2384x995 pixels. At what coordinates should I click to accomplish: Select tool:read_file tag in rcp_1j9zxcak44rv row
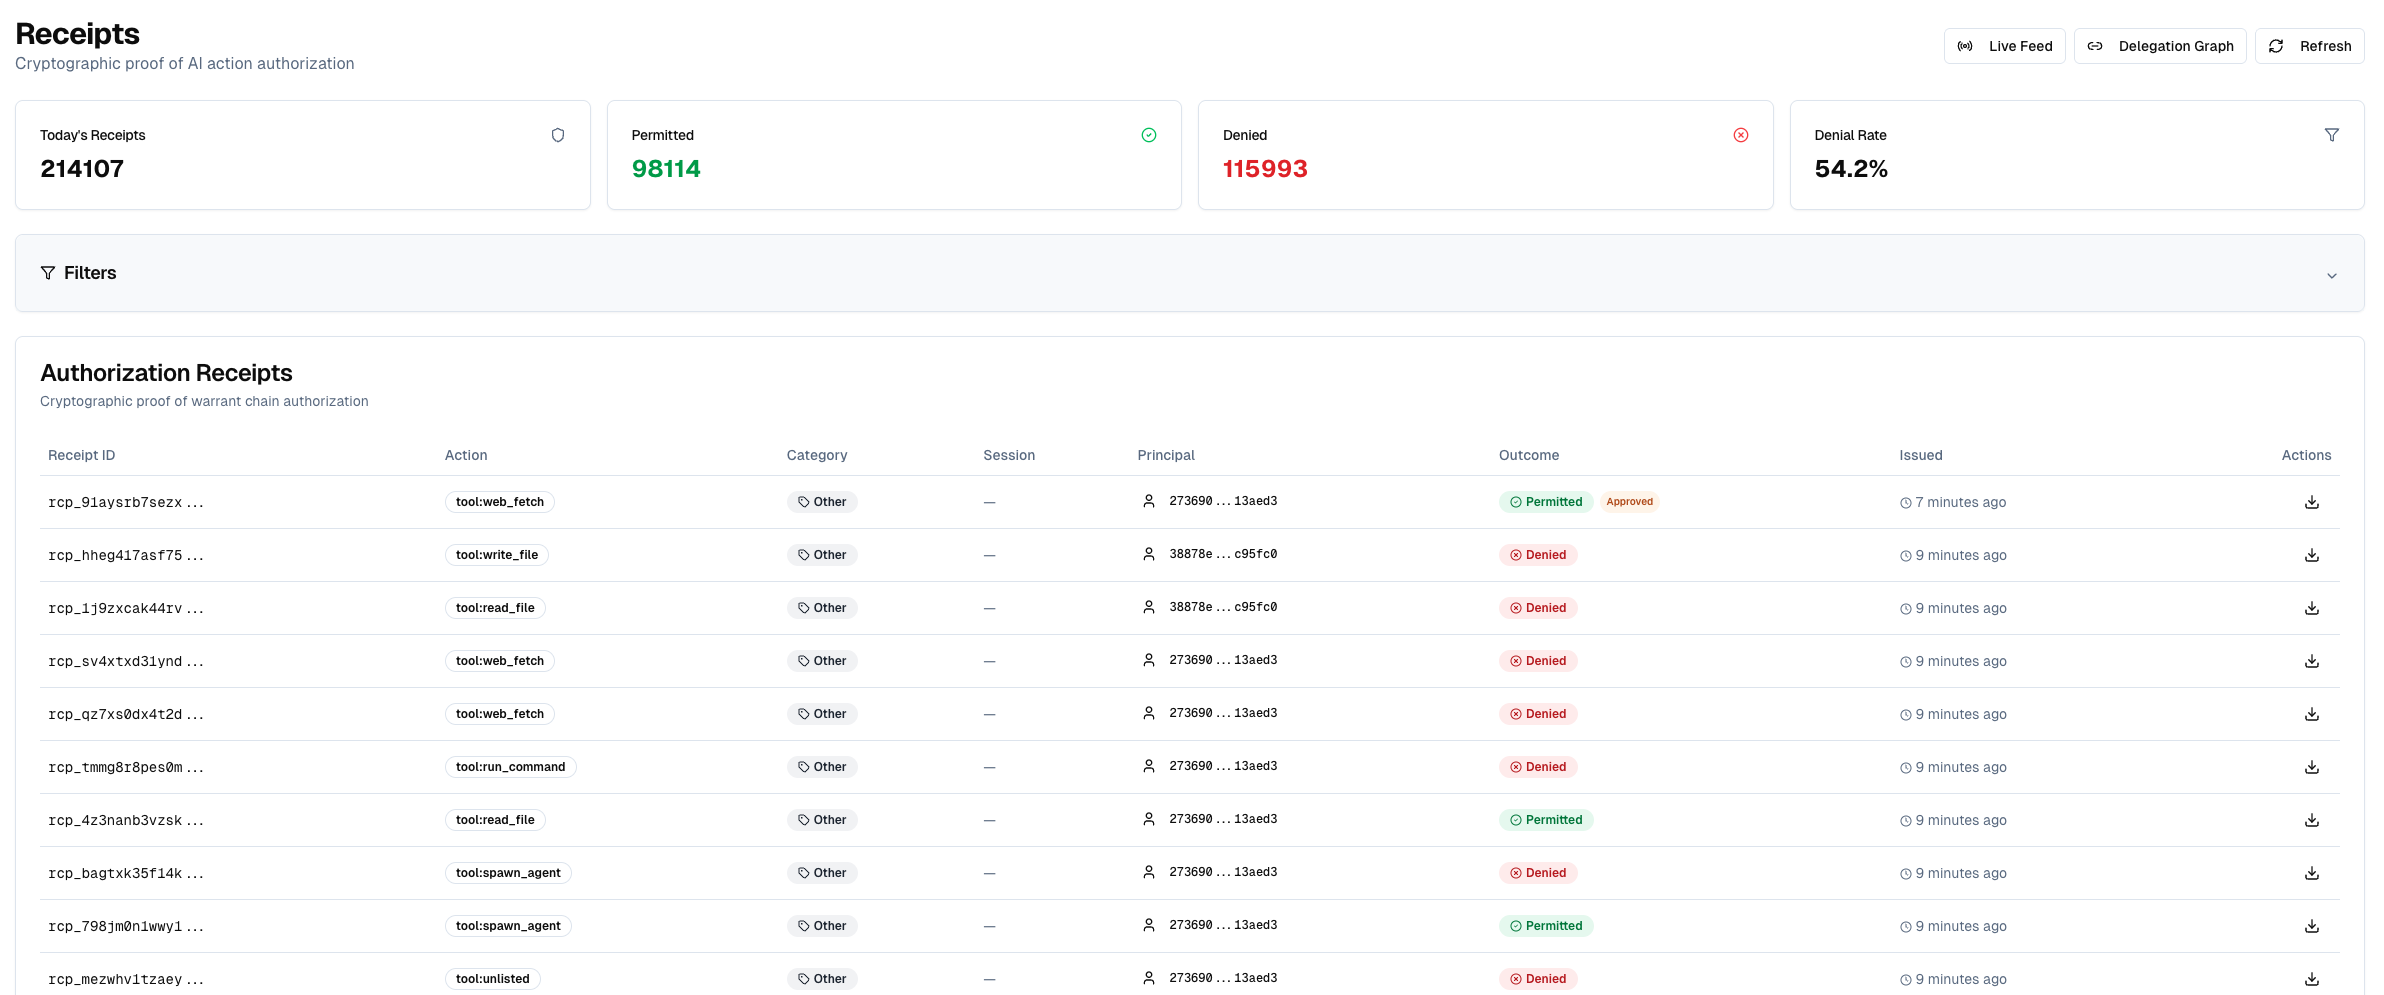click(495, 608)
